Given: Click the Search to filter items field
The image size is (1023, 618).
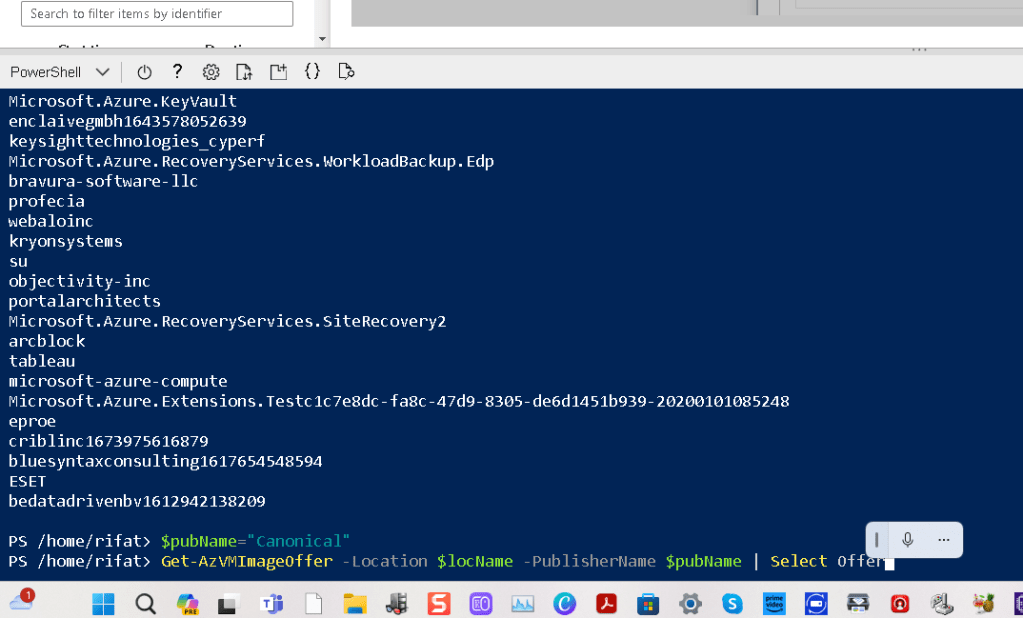Looking at the screenshot, I should click(157, 14).
